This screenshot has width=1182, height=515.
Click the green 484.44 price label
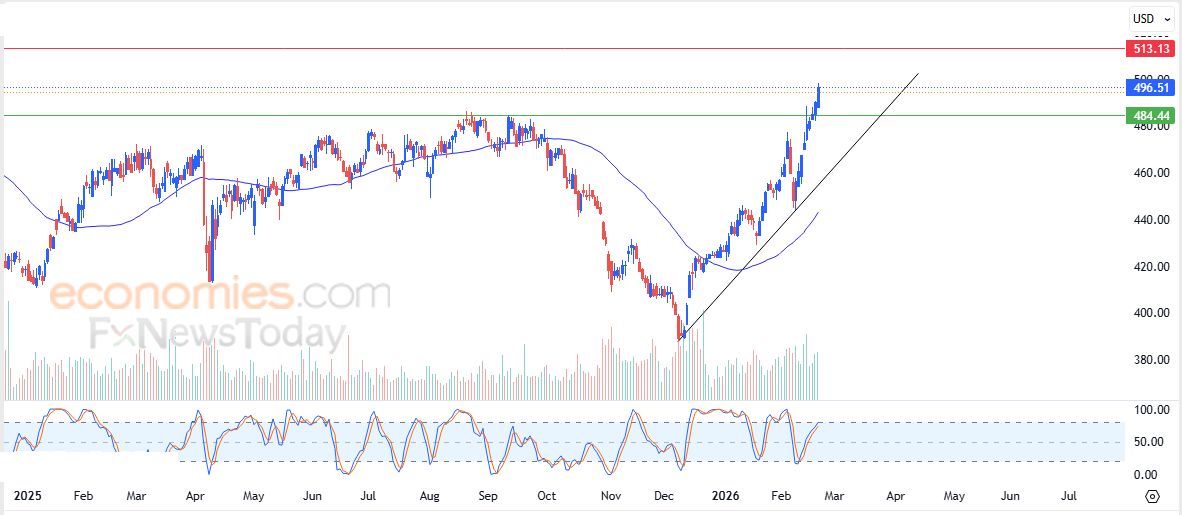point(1151,116)
